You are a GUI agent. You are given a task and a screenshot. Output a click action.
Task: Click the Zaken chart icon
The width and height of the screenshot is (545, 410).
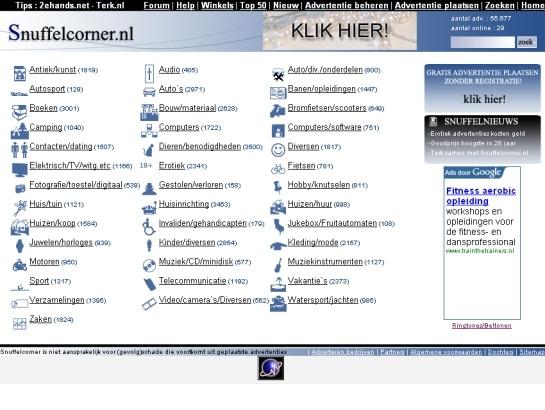coord(19,323)
